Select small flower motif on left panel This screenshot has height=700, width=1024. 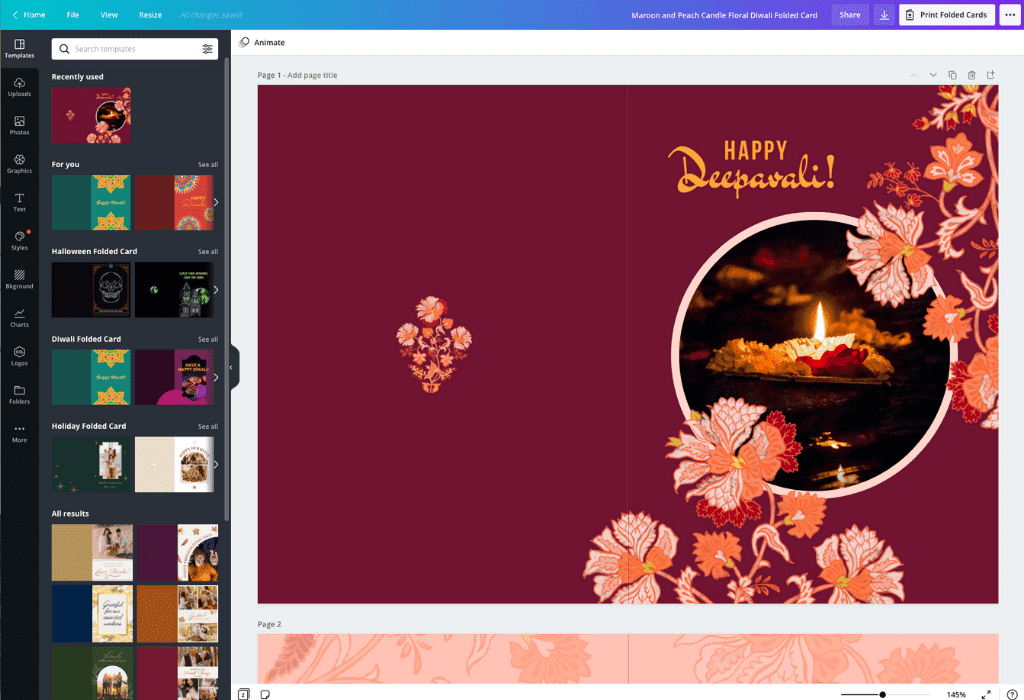pos(434,344)
